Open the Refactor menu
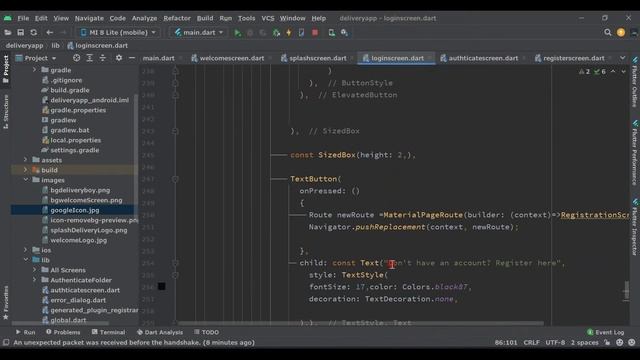 177,18
